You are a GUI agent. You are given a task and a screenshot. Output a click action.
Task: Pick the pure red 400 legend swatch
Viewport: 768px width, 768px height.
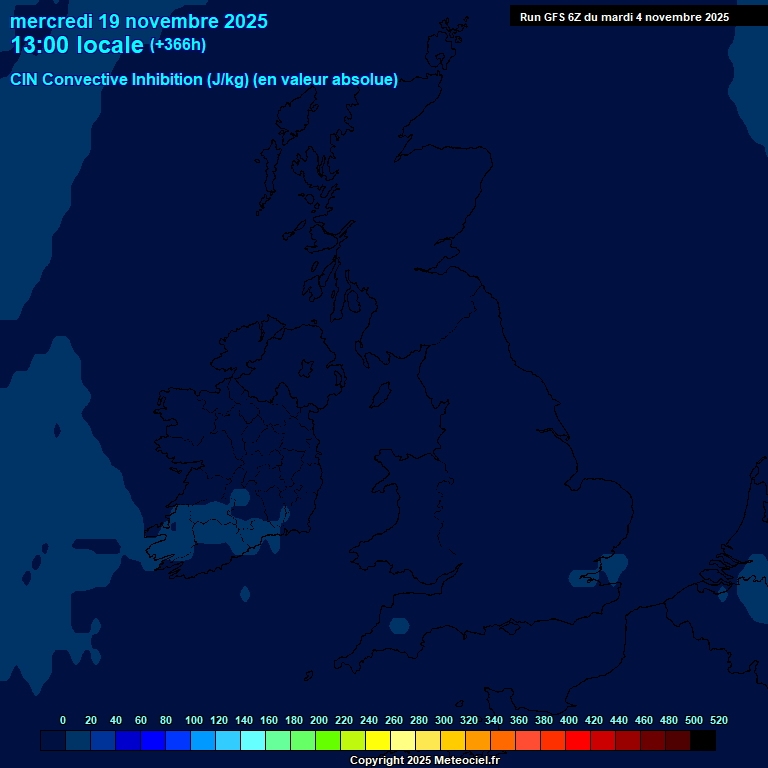[x=578, y=741]
